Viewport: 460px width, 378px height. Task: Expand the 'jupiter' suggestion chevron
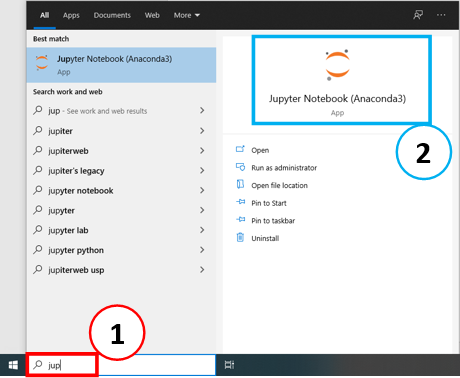pos(202,131)
